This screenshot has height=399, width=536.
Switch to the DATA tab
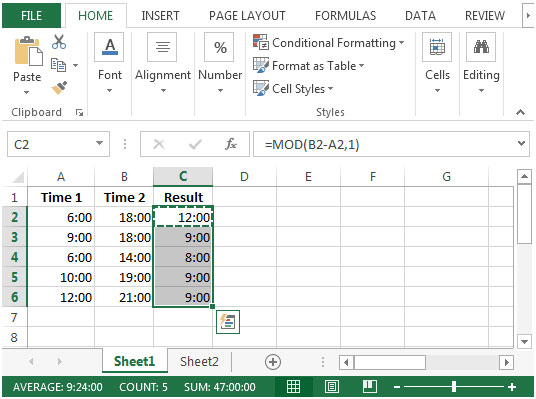(420, 16)
